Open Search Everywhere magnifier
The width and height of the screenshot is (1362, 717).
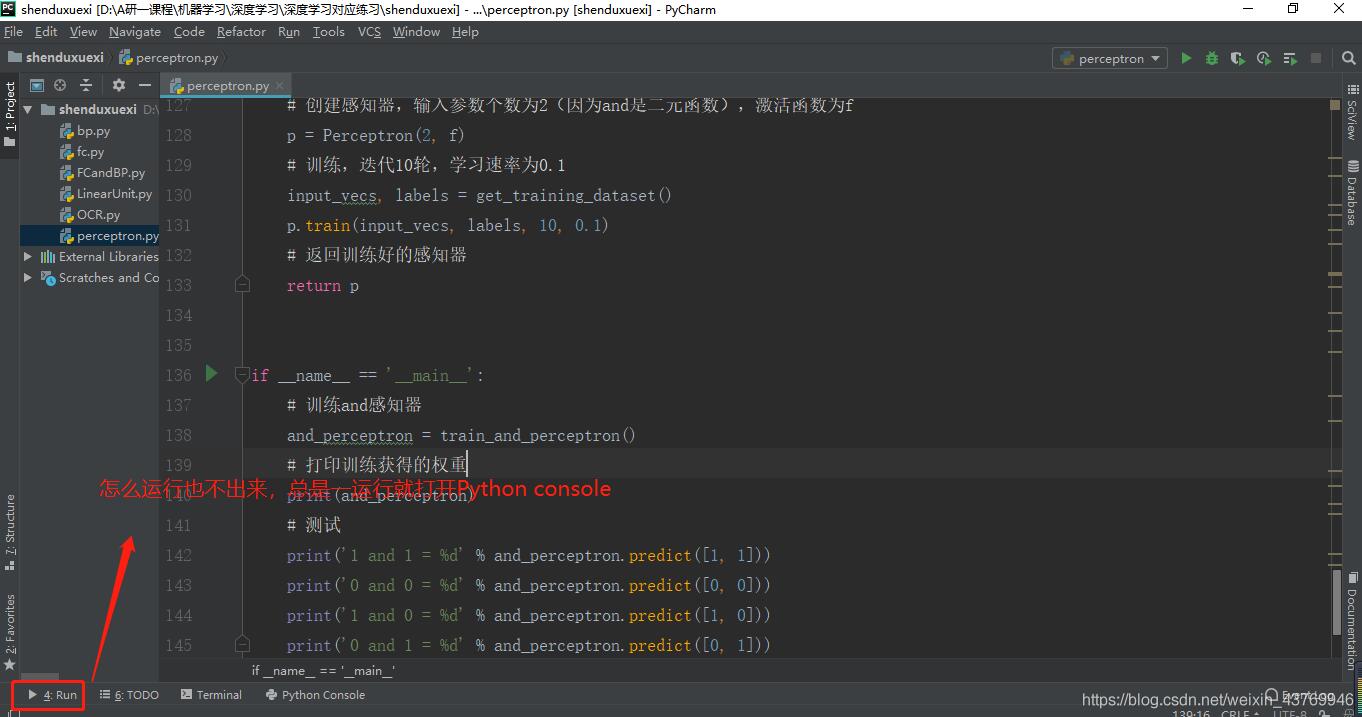(1347, 58)
